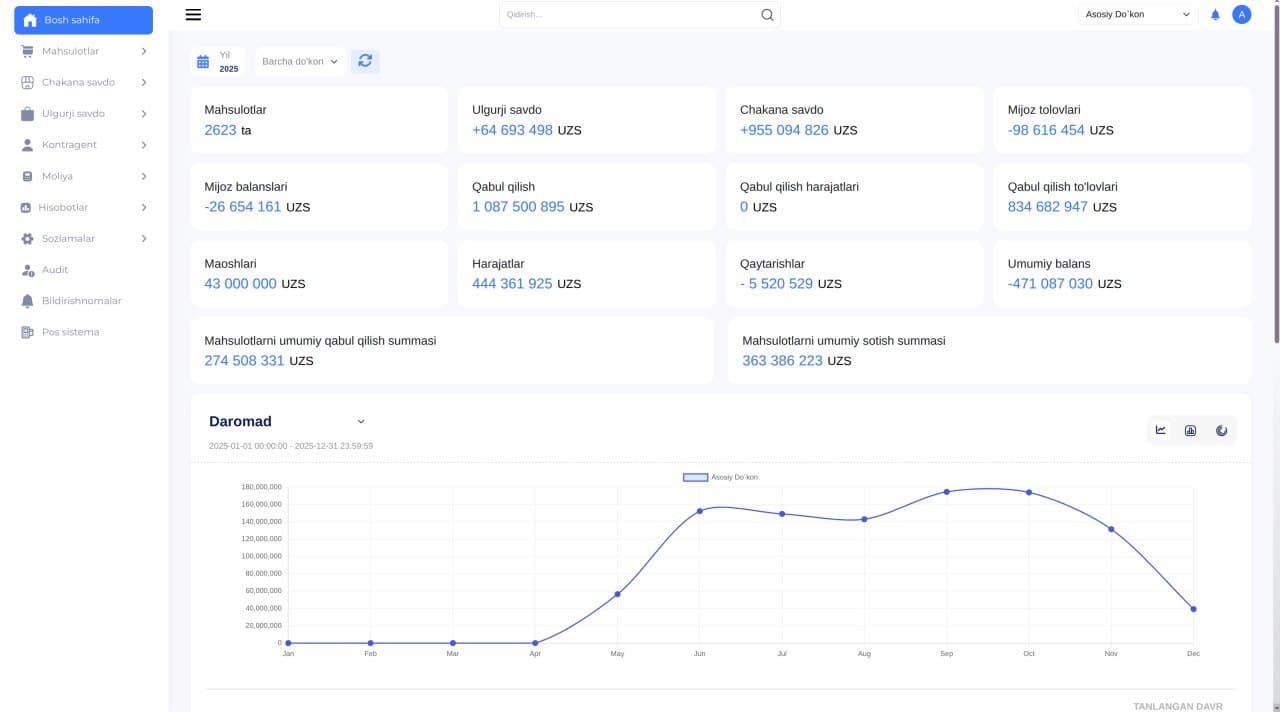Click the Qidirish search field
The image size is (1280, 712).
point(630,15)
